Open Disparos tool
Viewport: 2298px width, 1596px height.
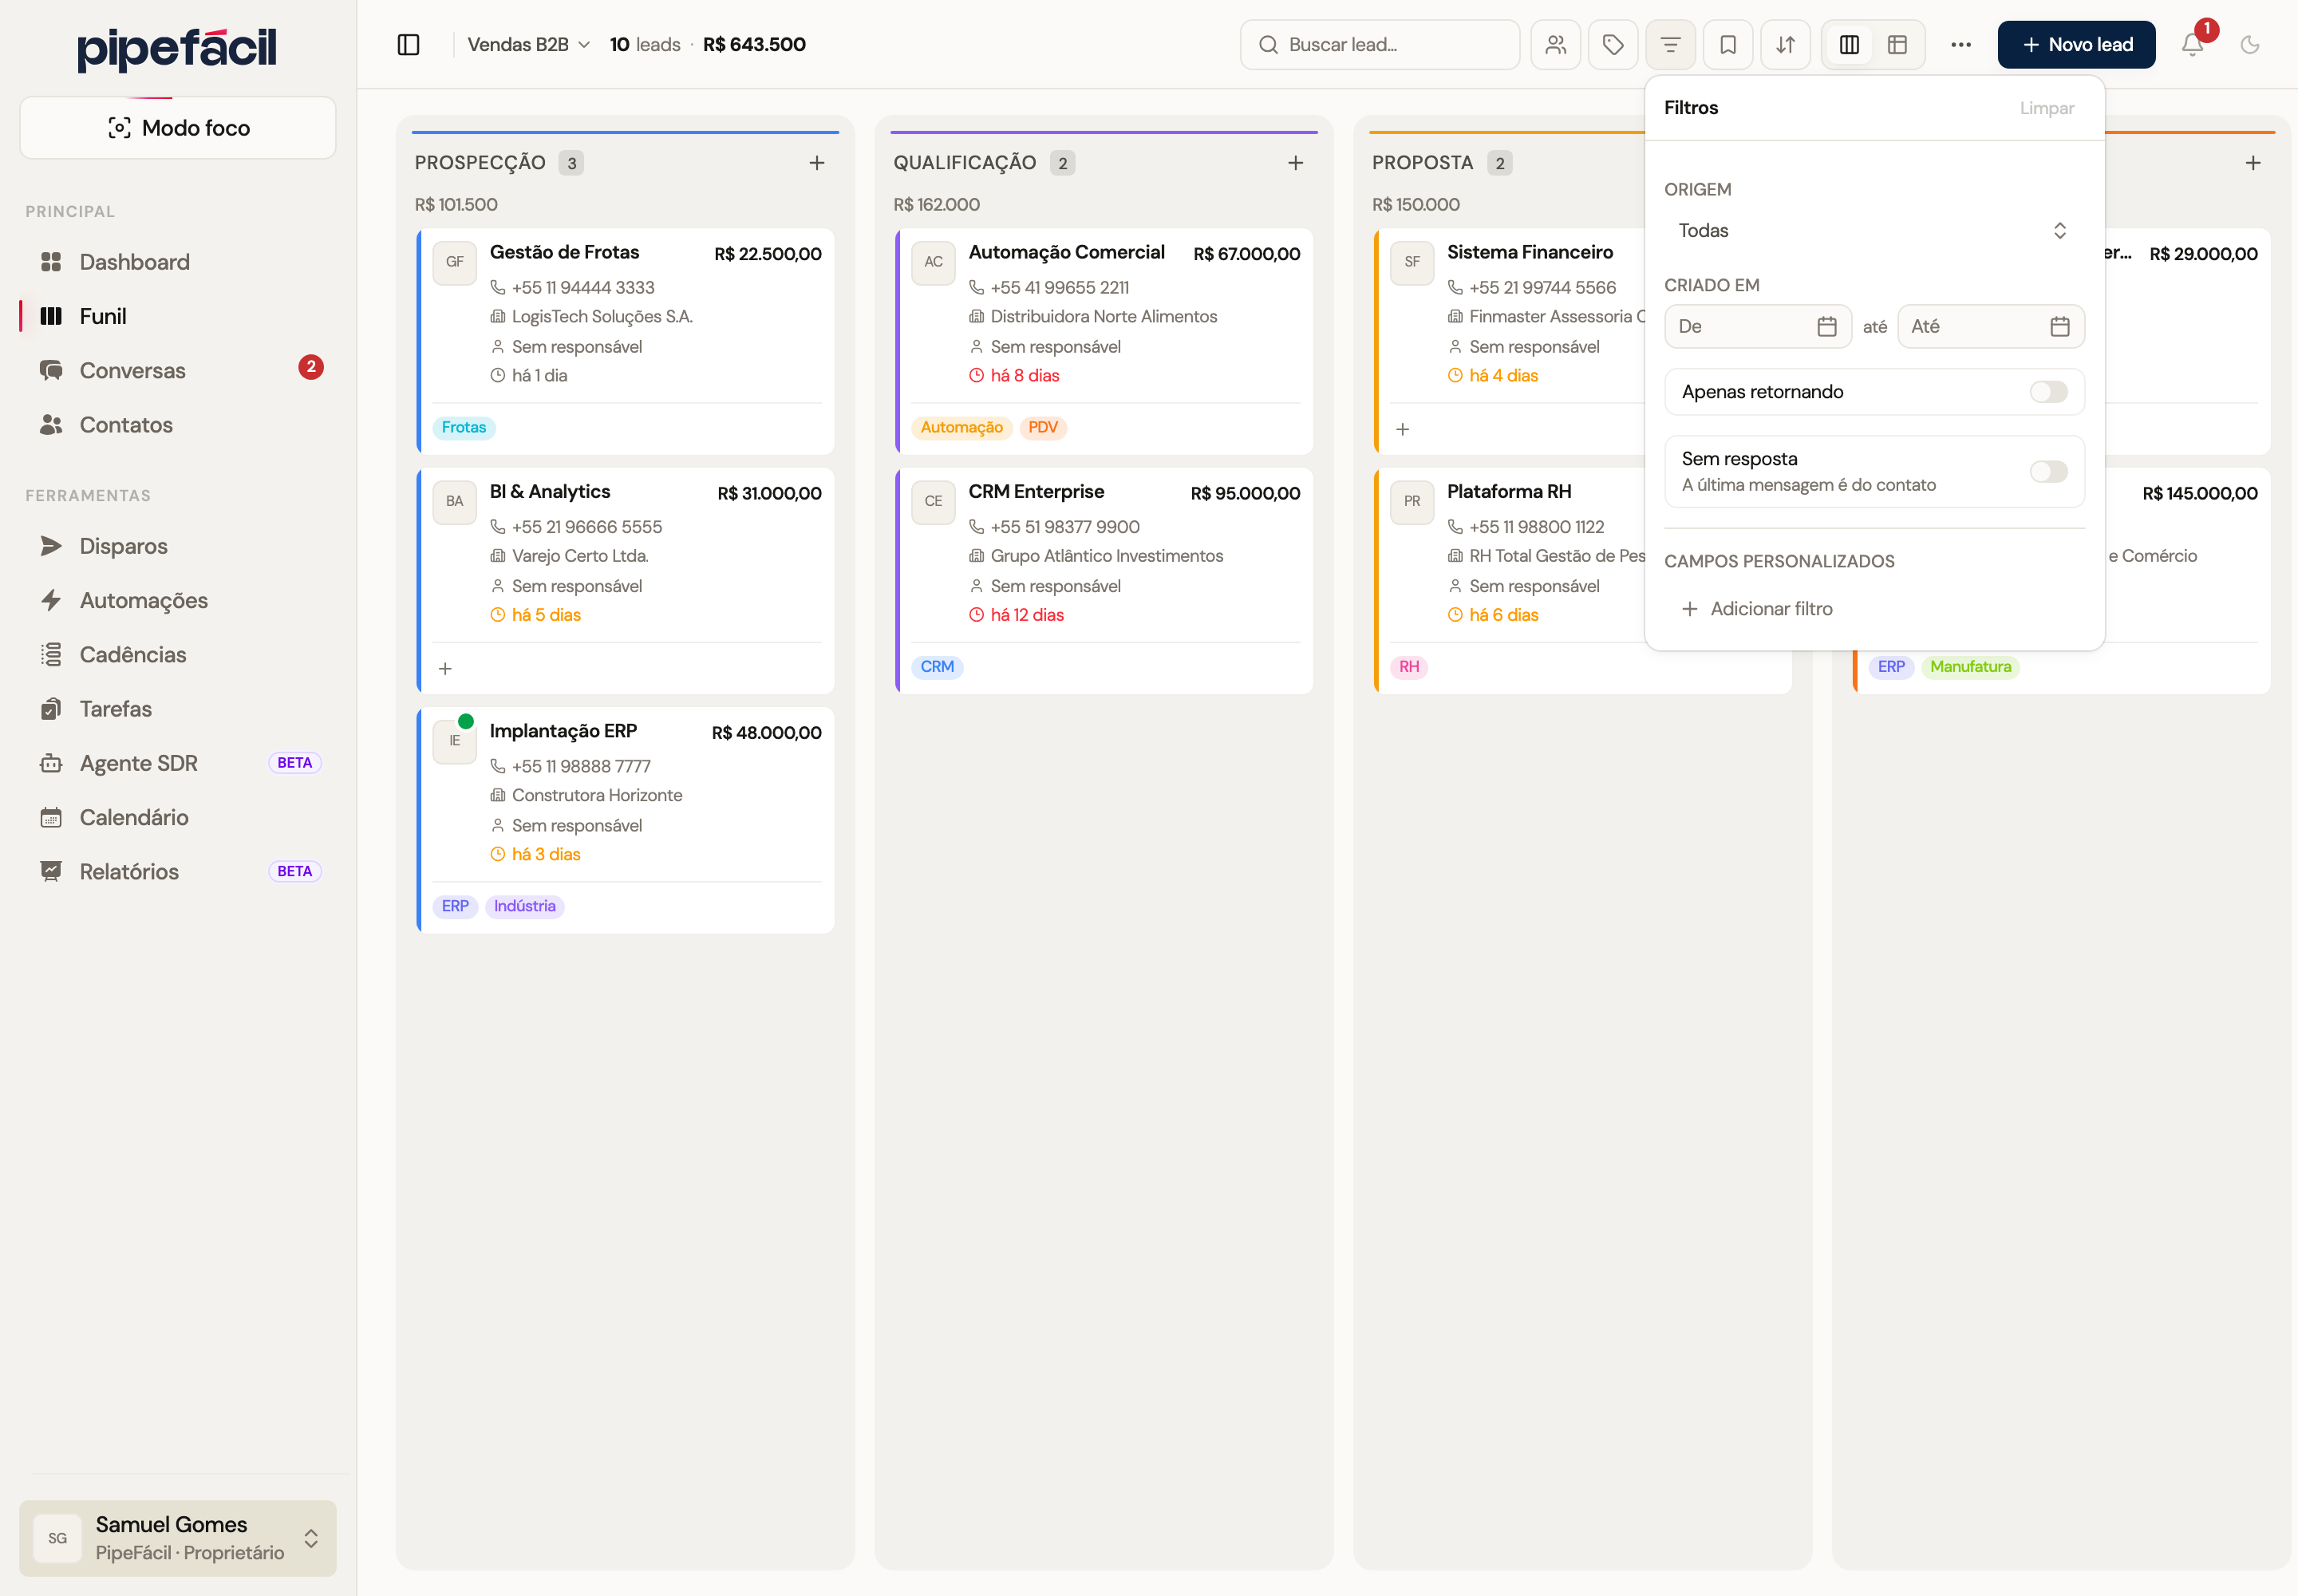coord(178,546)
